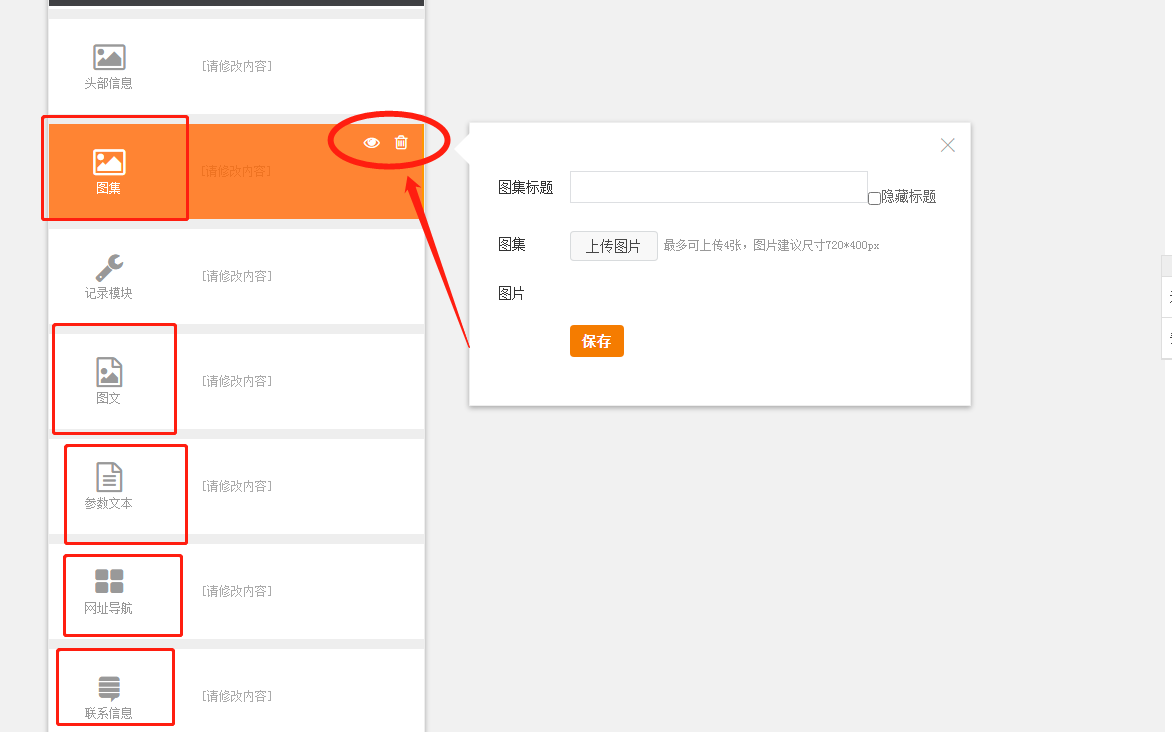1172x732 pixels.
Task: Click 请修改内容 text in 图文 row
Action: (237, 381)
